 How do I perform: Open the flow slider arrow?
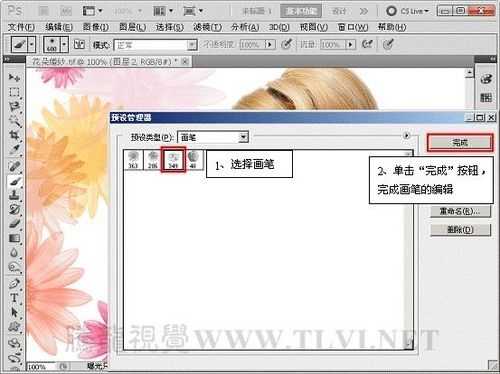(350, 44)
